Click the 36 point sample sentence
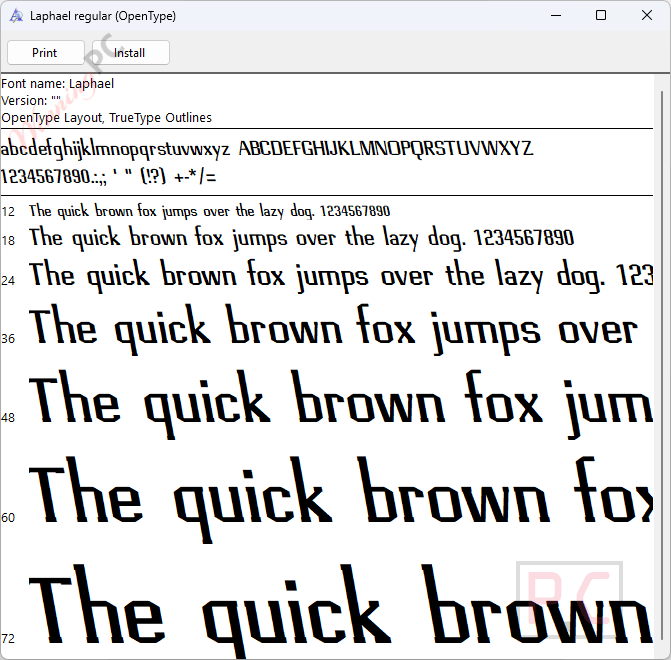Viewport: 671px width, 660px height. pyautogui.click(x=334, y=330)
